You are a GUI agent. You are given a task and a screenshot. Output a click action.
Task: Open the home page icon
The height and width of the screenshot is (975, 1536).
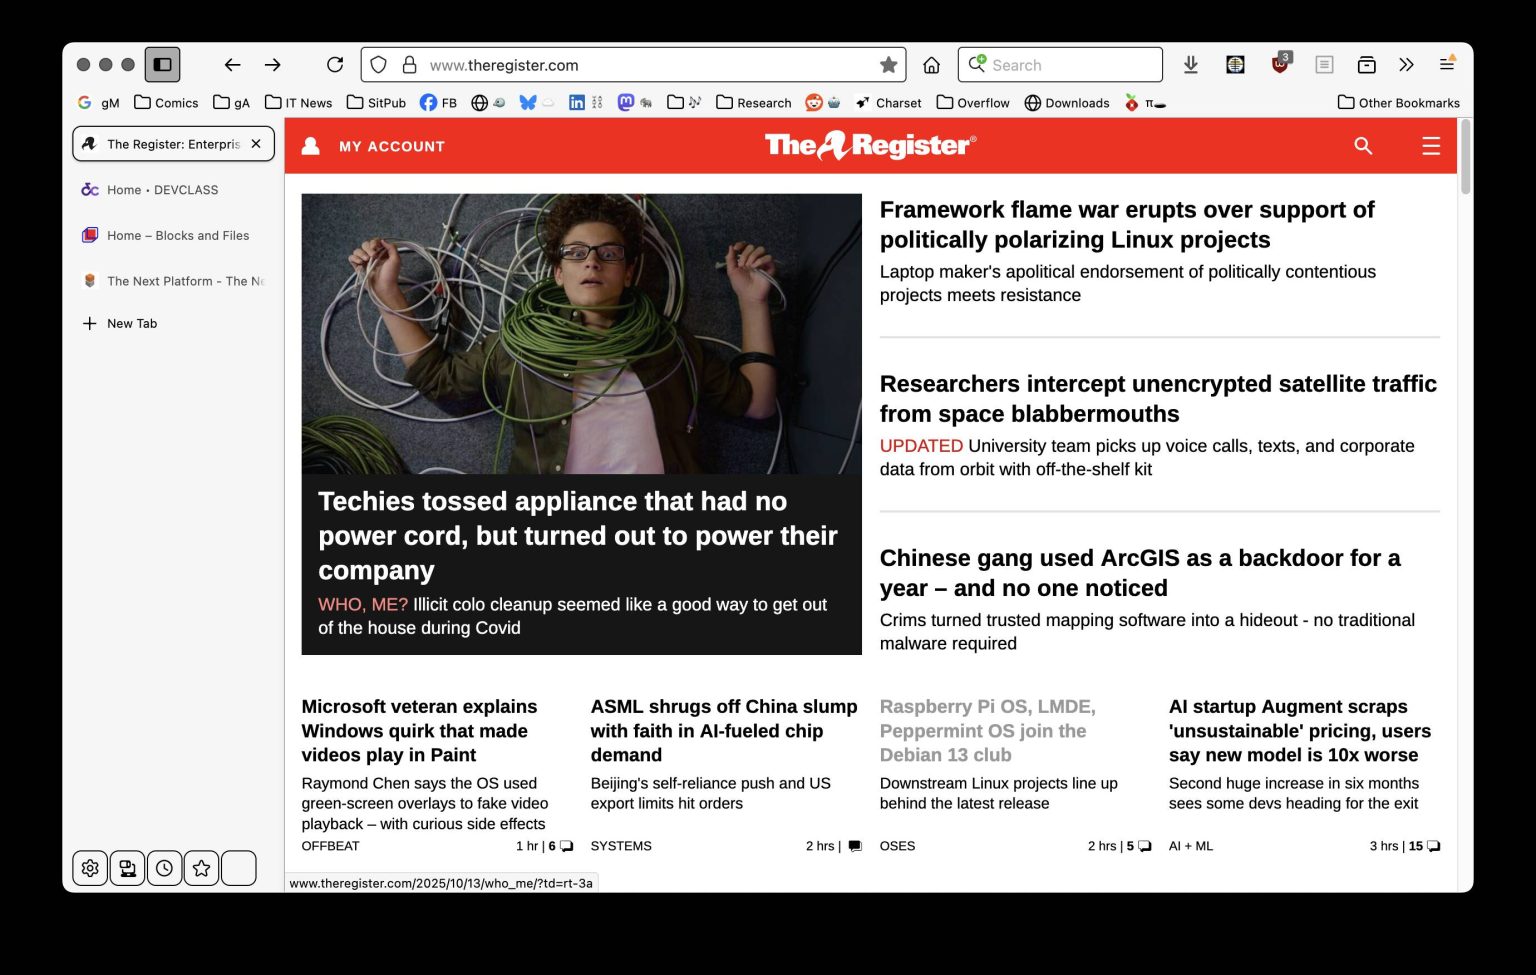point(931,65)
